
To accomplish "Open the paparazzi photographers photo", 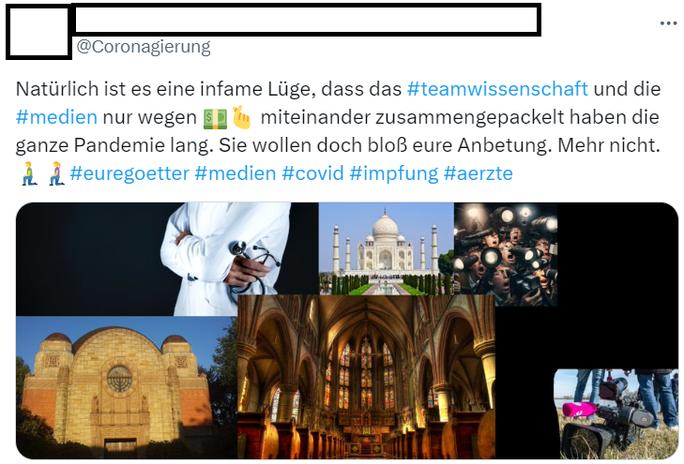I will click(x=506, y=255).
